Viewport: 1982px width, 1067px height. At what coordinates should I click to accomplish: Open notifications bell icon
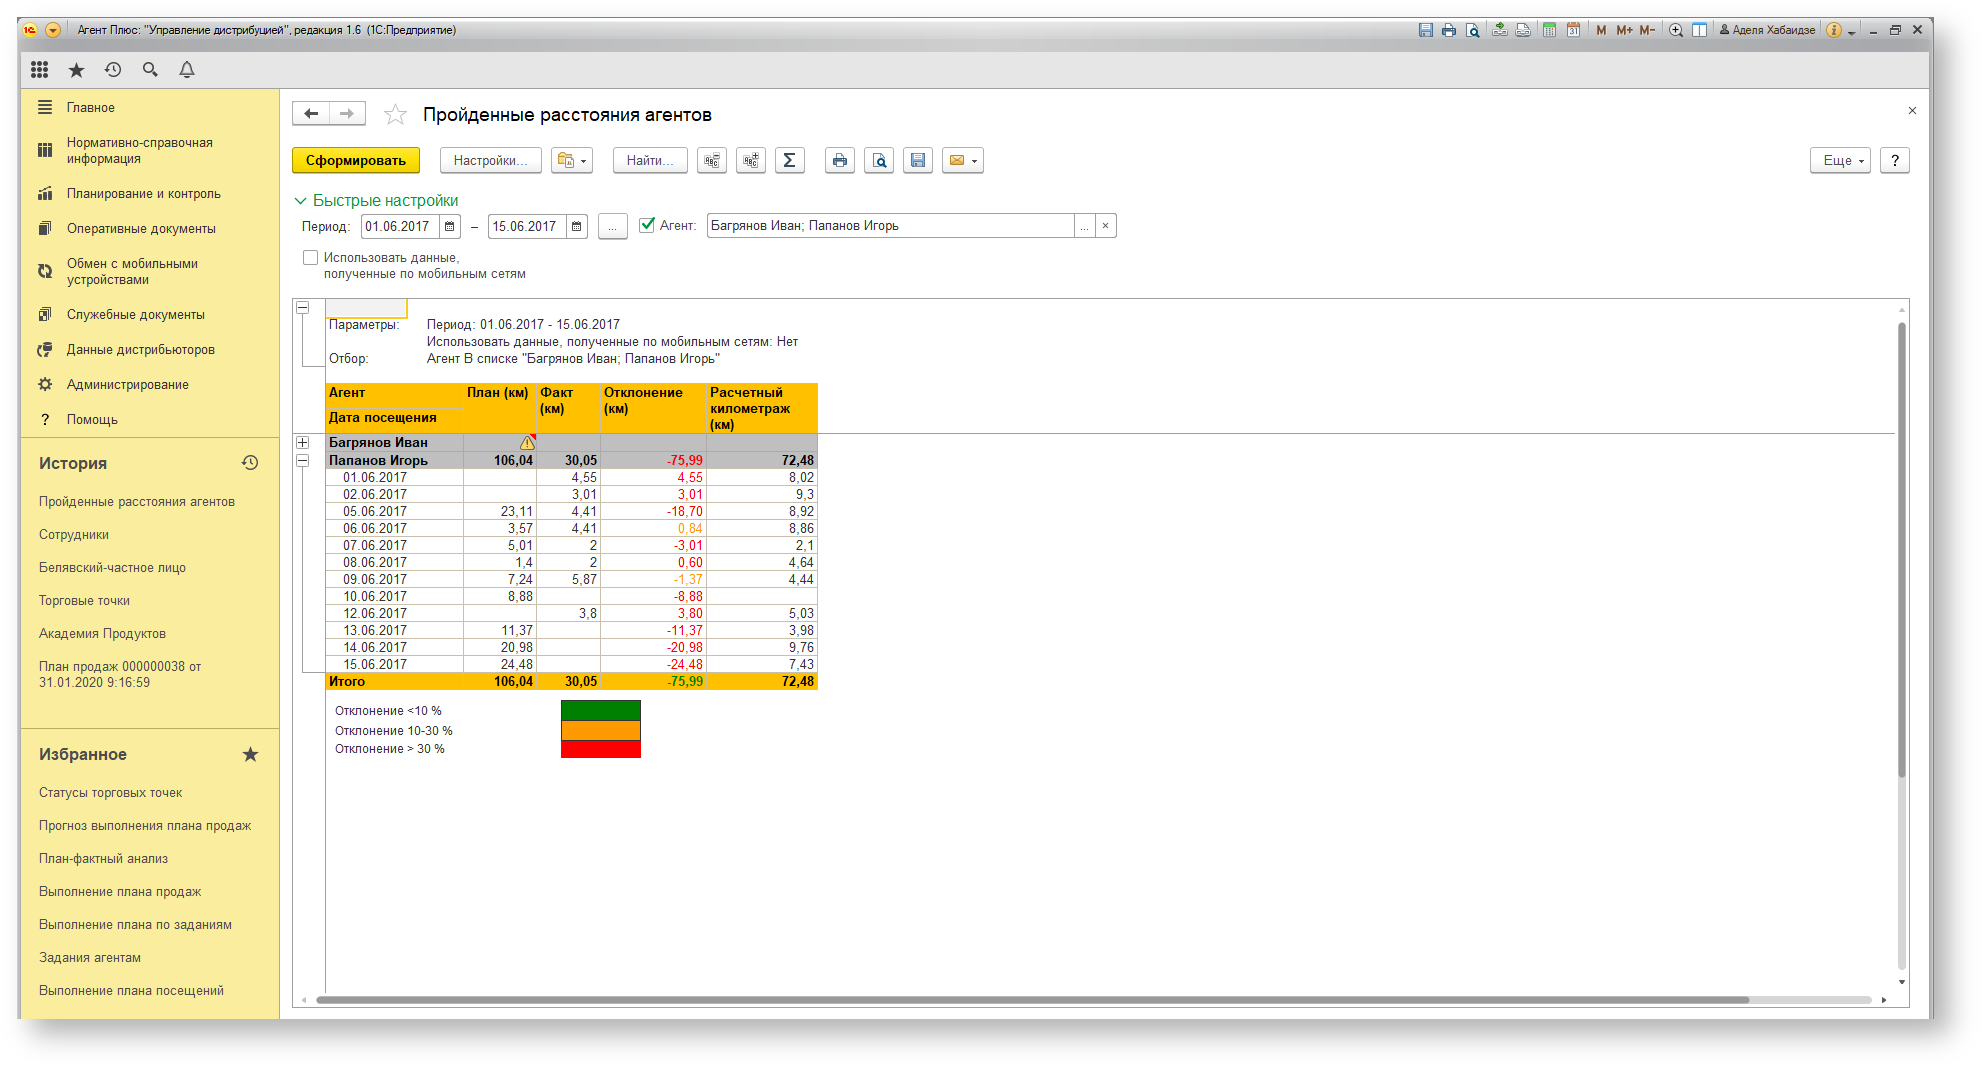(x=187, y=69)
